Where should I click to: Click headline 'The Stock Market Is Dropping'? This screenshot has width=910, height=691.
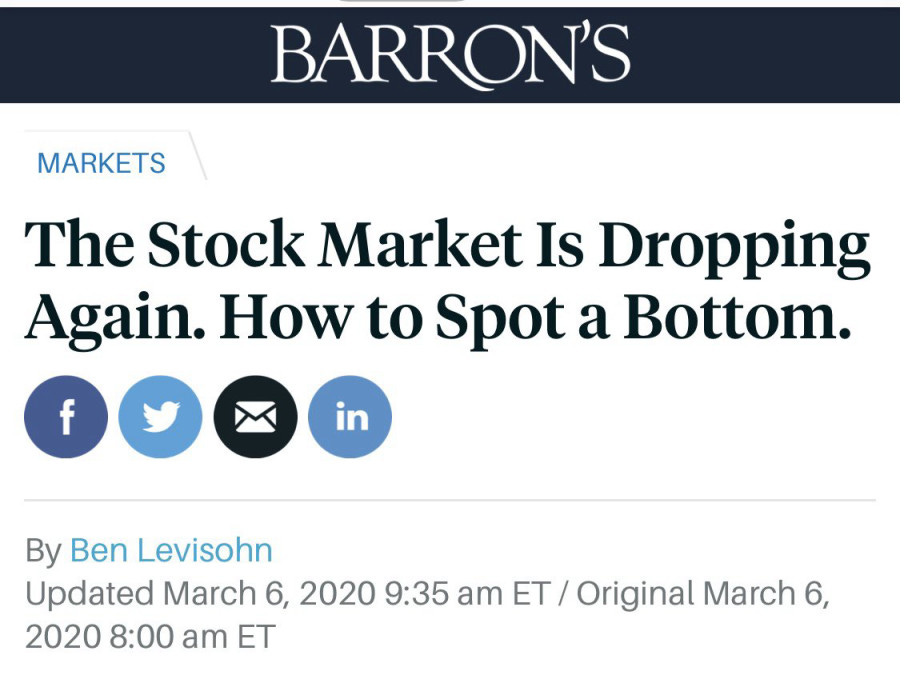point(447,245)
